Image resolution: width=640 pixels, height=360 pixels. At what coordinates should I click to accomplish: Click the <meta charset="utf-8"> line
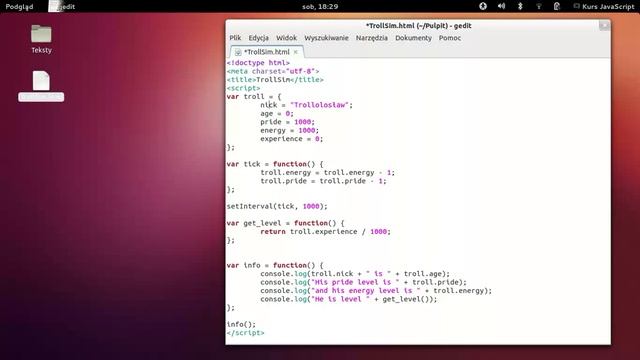click(273, 71)
